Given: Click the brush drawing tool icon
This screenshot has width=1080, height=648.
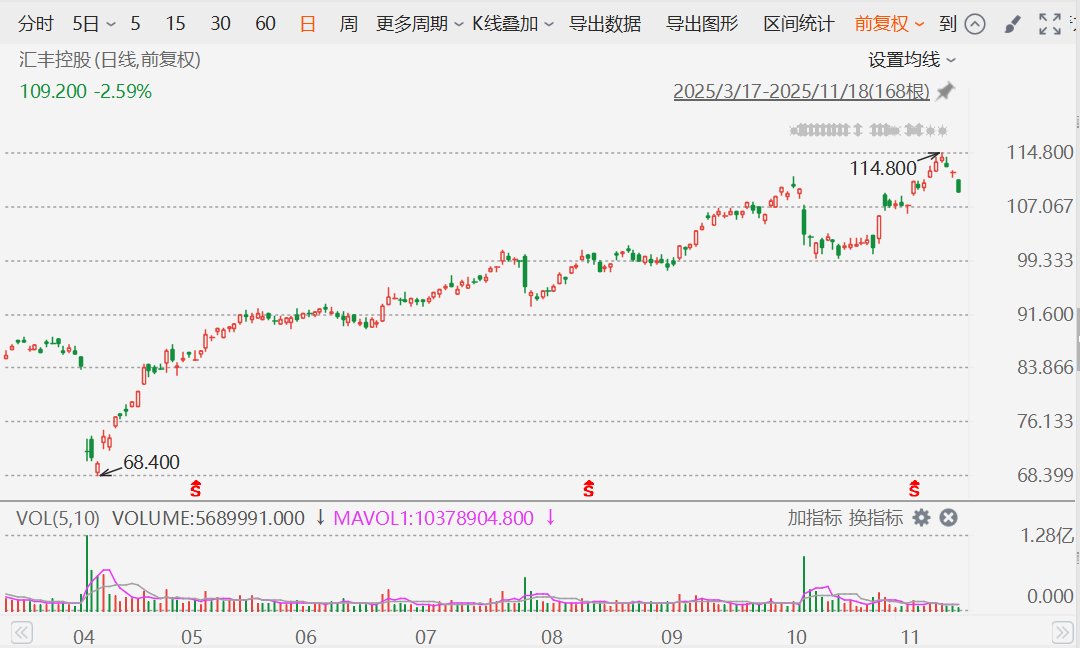Looking at the screenshot, I should click(1012, 24).
